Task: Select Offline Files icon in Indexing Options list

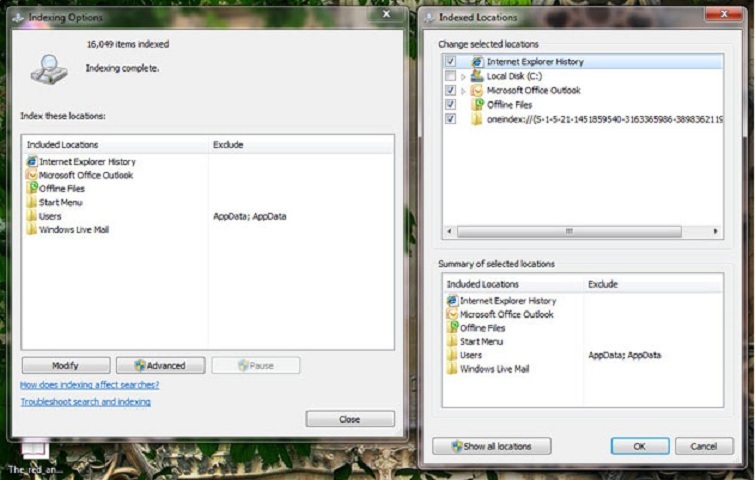Action: tap(32, 189)
